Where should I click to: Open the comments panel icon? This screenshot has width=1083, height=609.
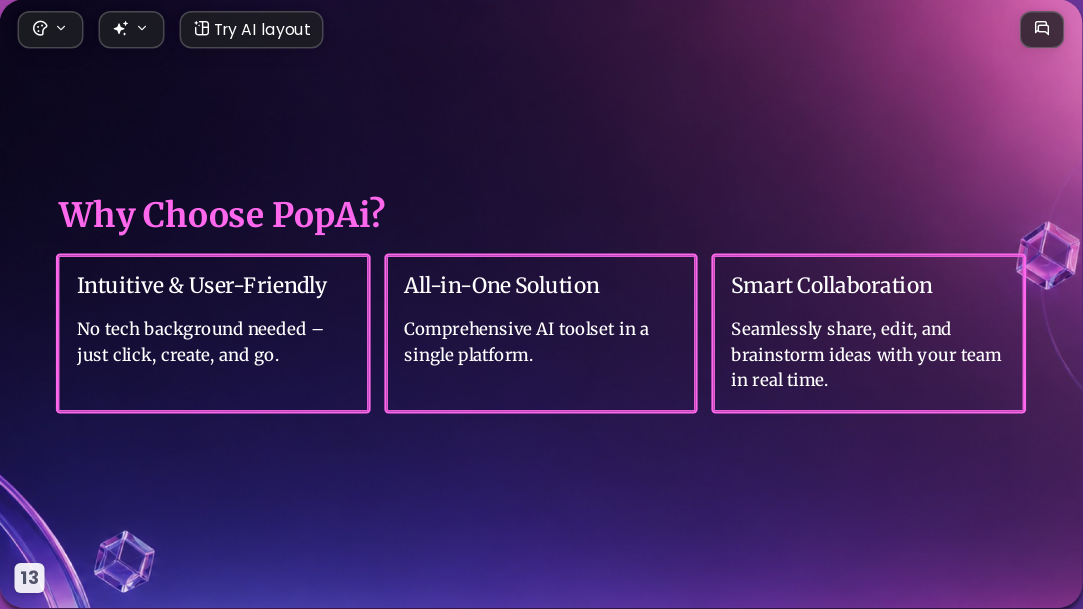1042,29
